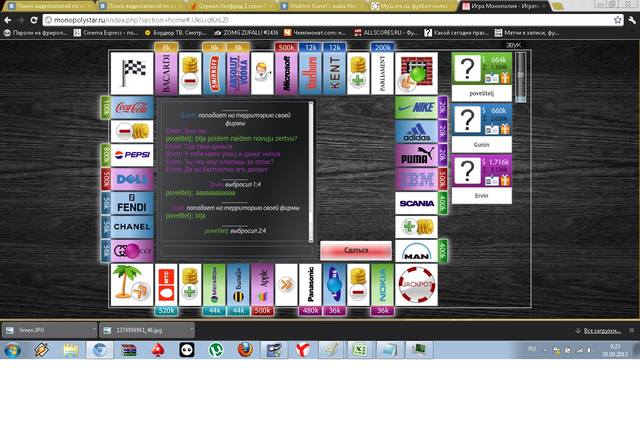Select the Pepsi property tile
The width and height of the screenshot is (640, 433).
132,155
